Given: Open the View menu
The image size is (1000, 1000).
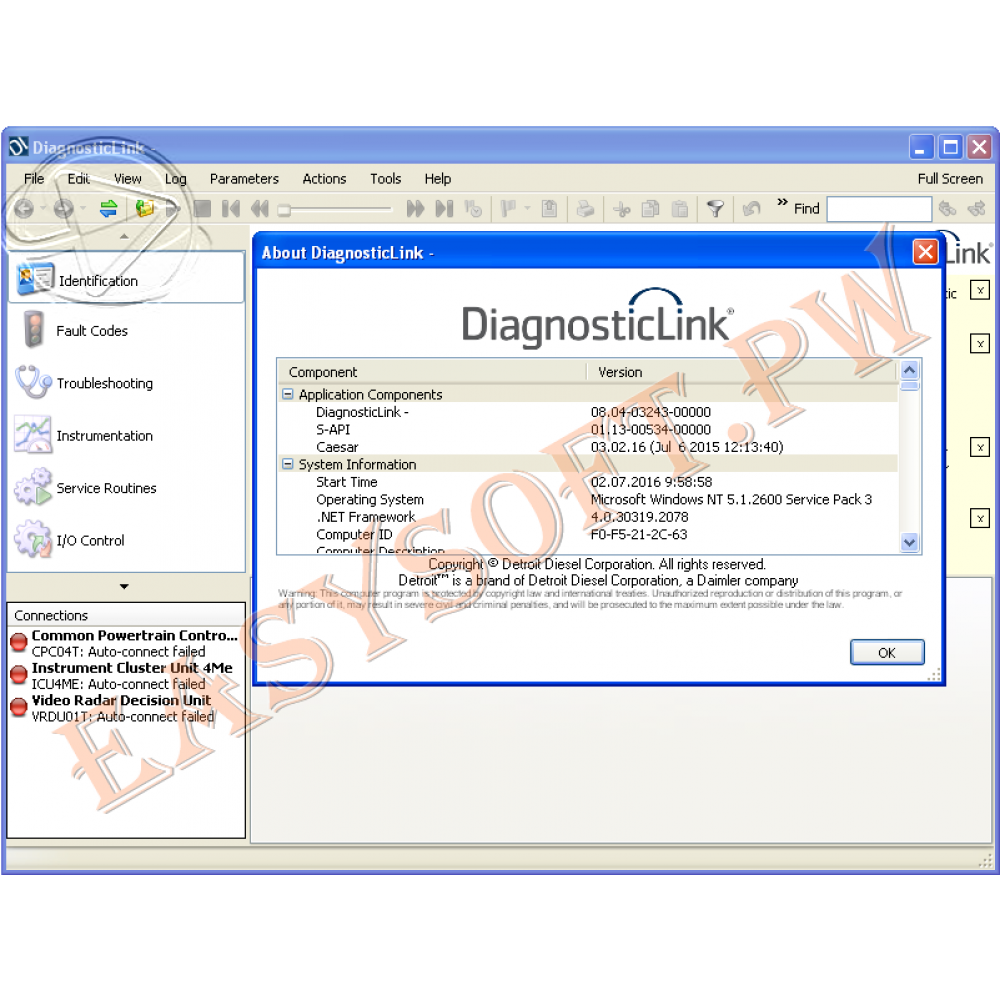Looking at the screenshot, I should click(x=128, y=179).
